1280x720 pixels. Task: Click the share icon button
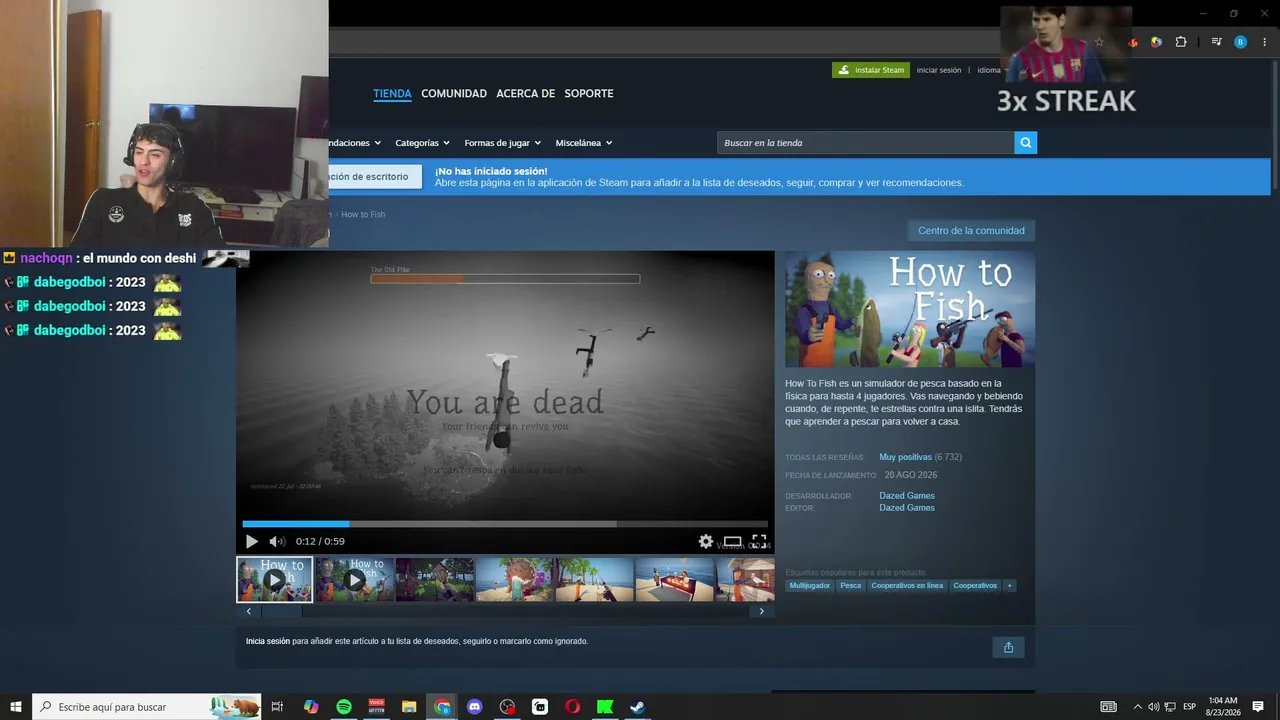coord(1008,647)
